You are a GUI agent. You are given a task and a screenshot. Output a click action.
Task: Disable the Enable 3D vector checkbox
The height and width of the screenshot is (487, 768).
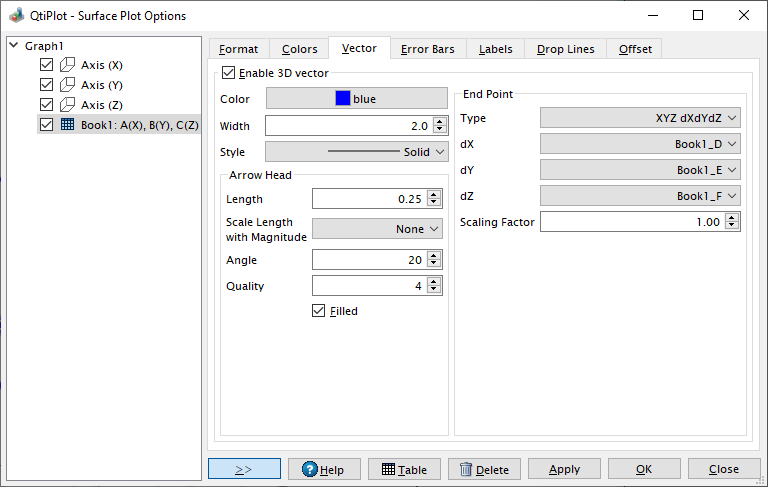coord(229,73)
